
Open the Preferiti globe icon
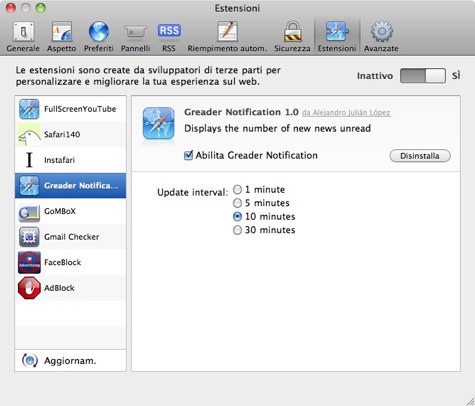point(98,32)
